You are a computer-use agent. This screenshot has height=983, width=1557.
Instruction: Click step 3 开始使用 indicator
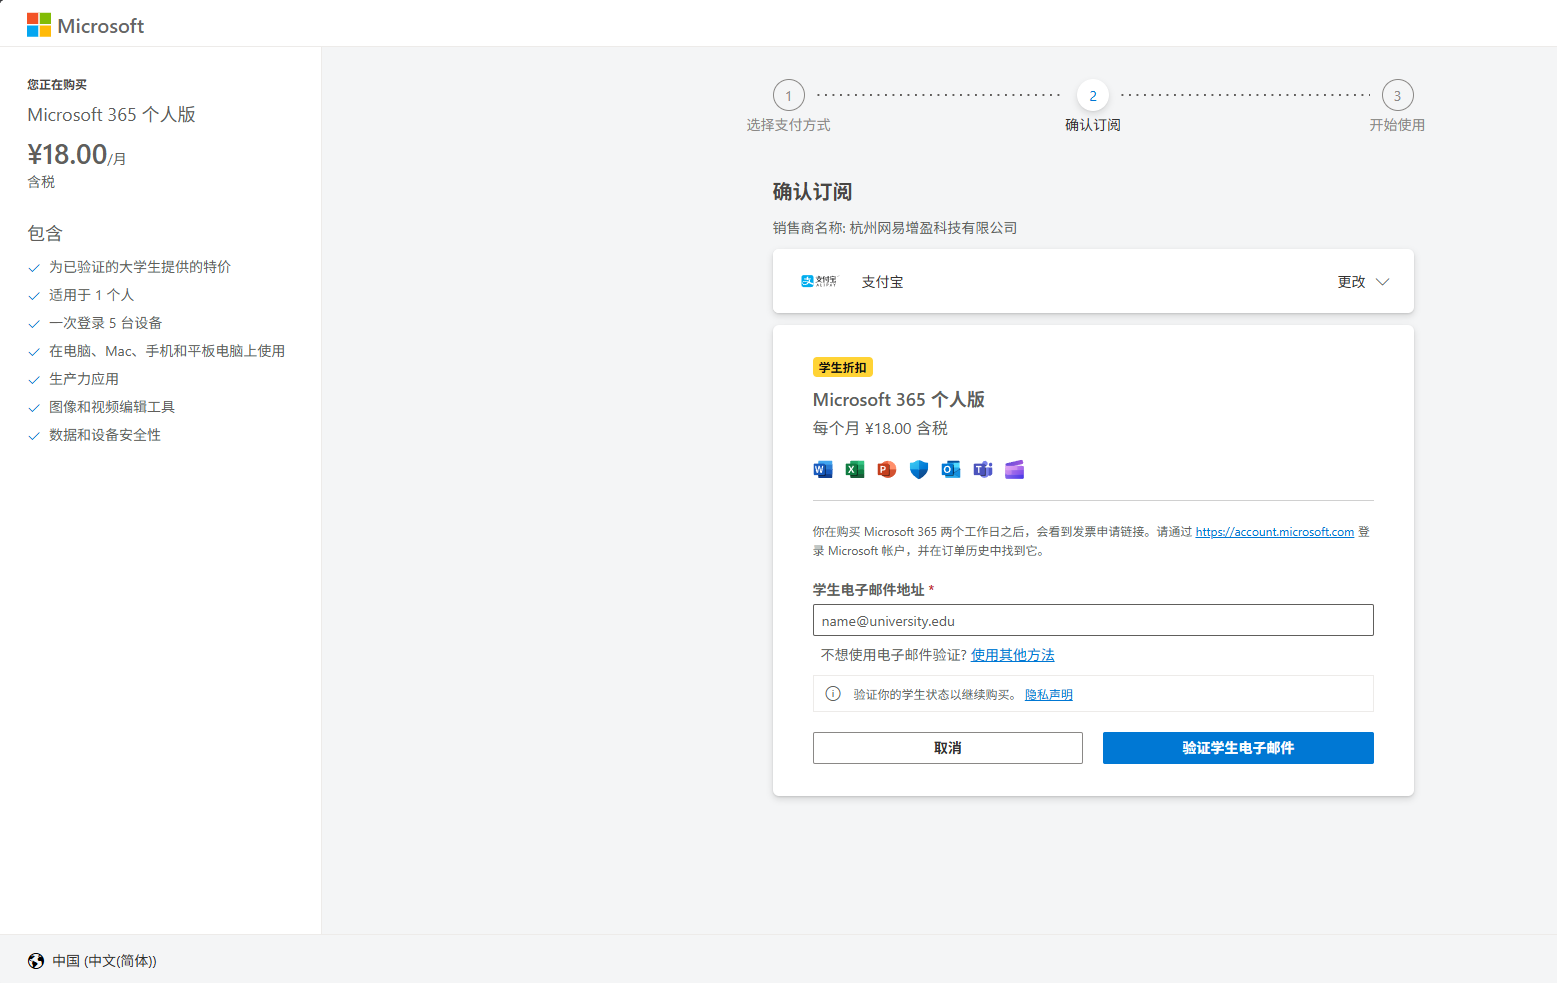(1397, 95)
